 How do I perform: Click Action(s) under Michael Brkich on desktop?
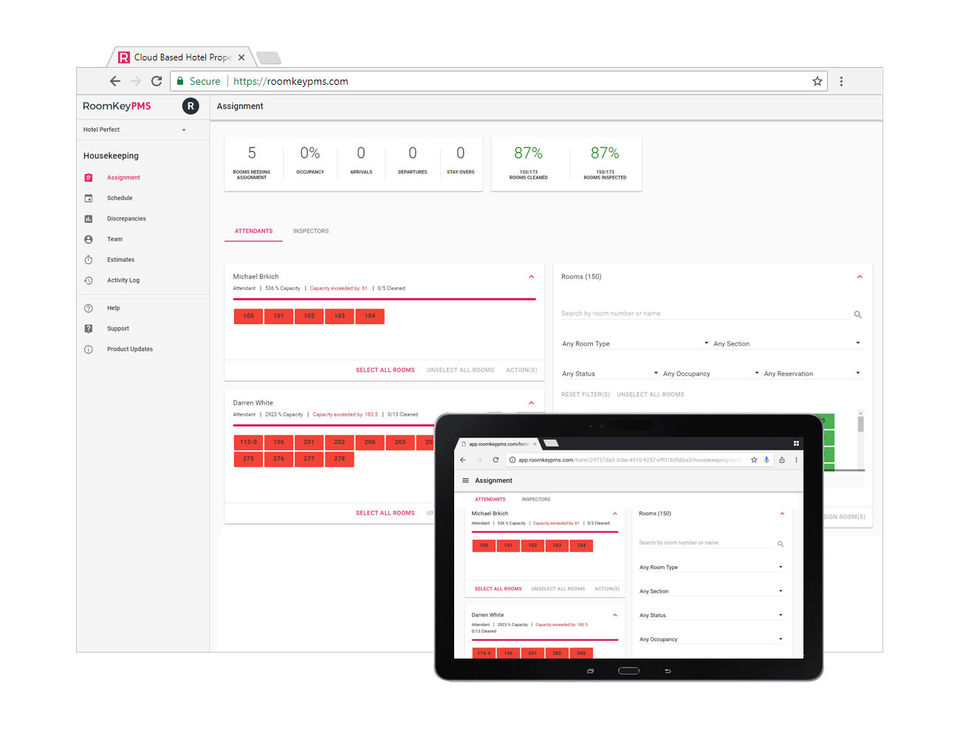pos(522,370)
